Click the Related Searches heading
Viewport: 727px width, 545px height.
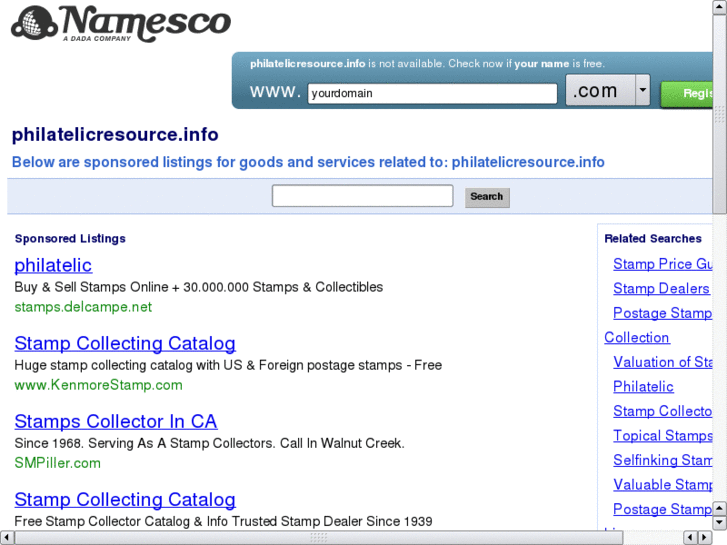click(653, 239)
